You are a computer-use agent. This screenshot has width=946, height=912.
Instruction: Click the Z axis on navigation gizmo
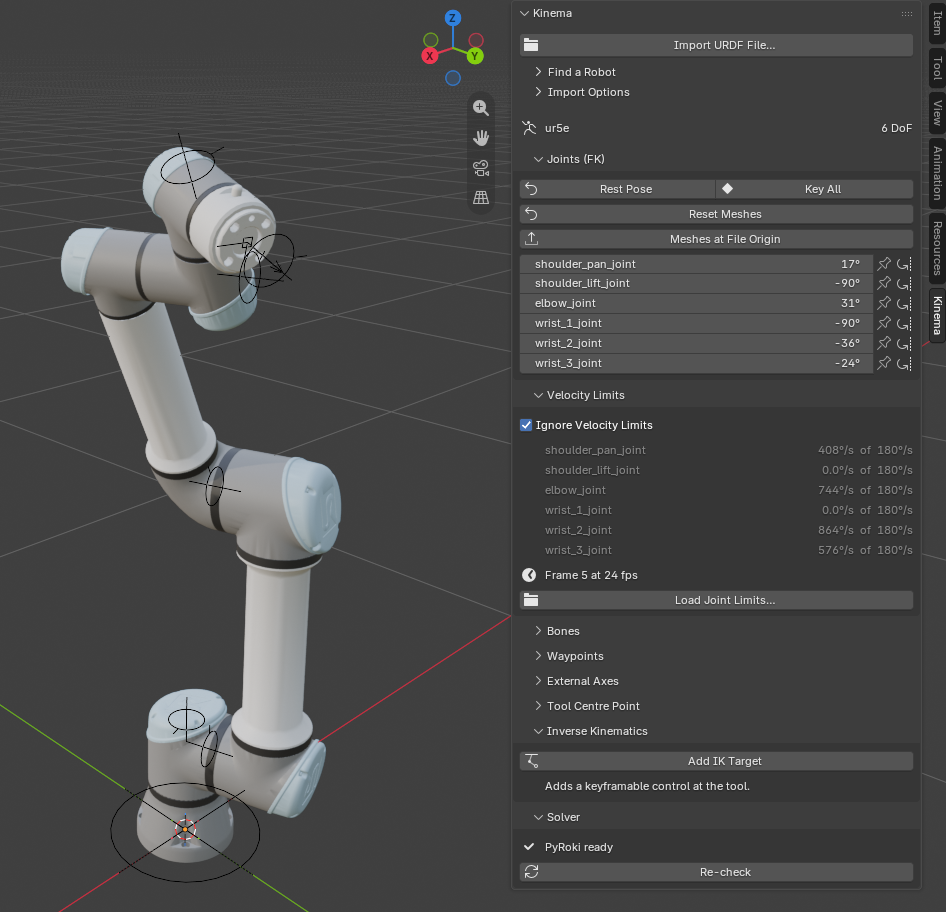click(x=452, y=18)
